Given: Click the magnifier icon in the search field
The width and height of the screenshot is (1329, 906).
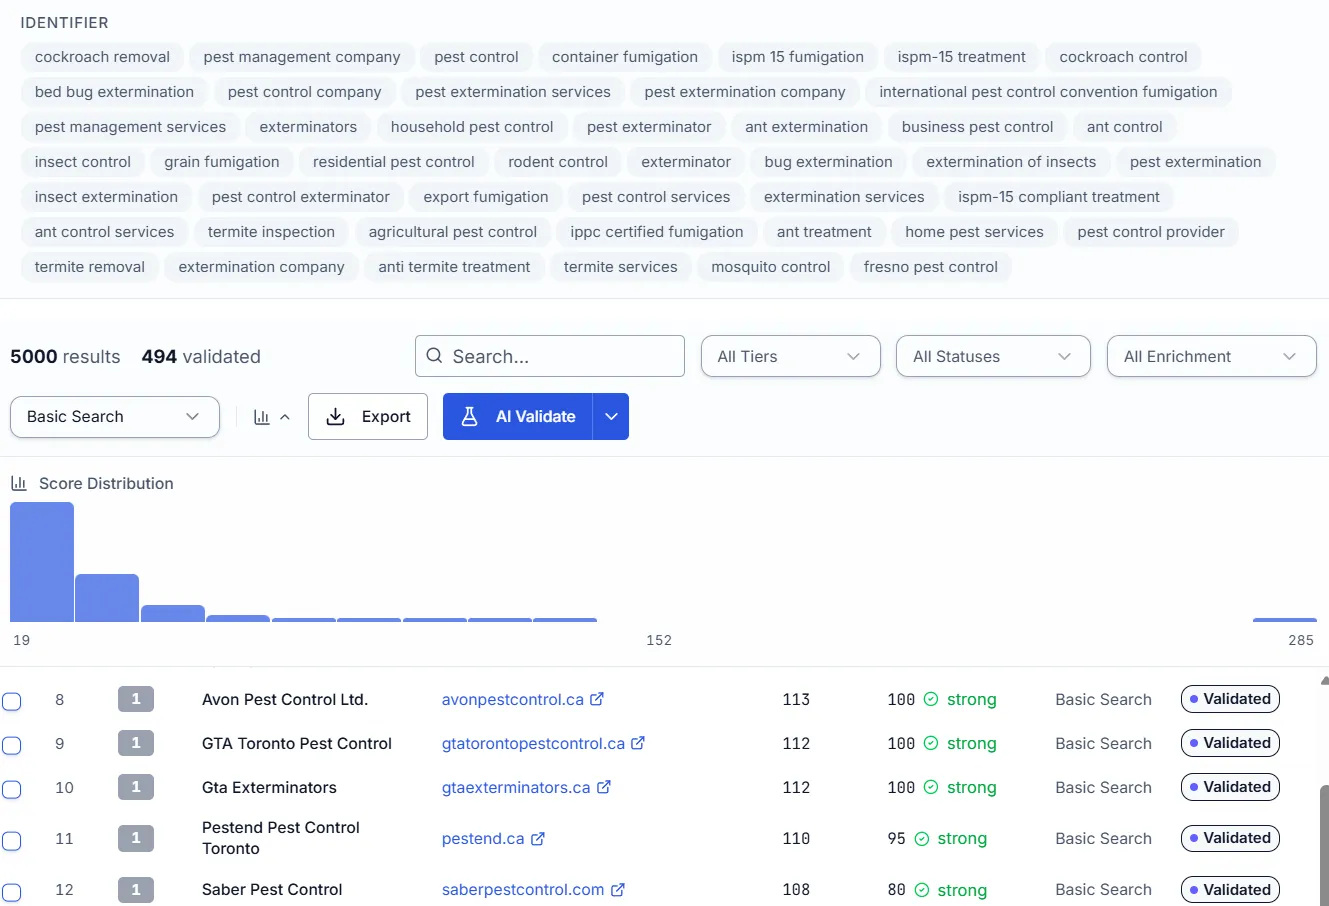Looking at the screenshot, I should pyautogui.click(x=434, y=355).
